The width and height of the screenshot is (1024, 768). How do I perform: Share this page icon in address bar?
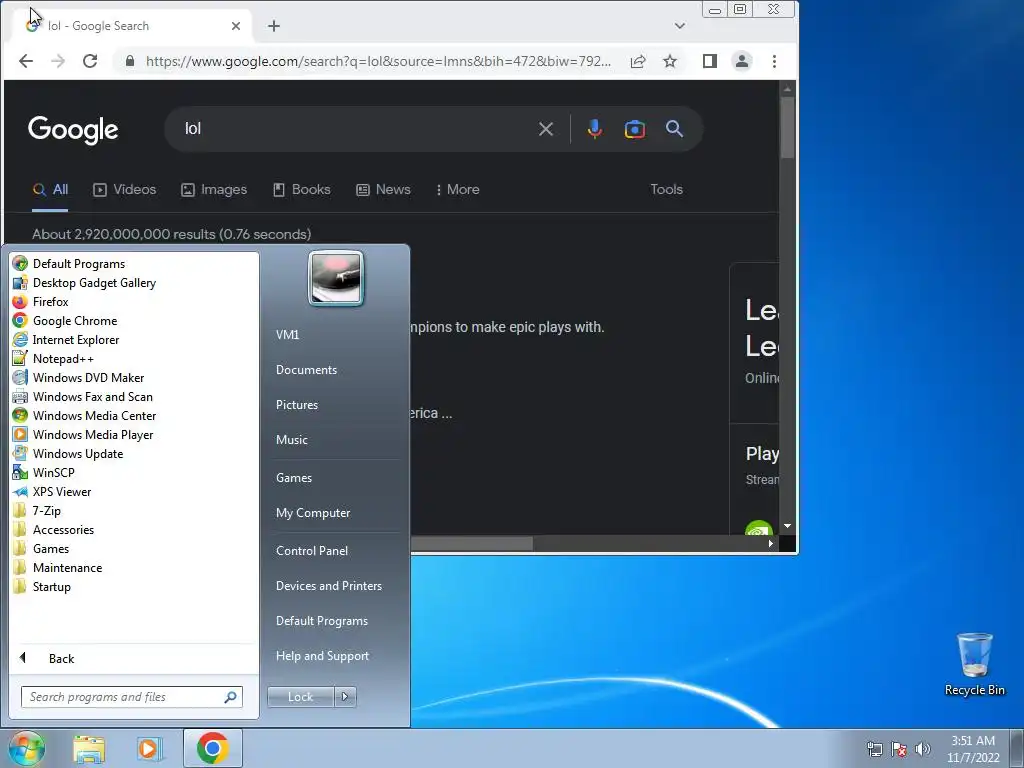click(638, 61)
